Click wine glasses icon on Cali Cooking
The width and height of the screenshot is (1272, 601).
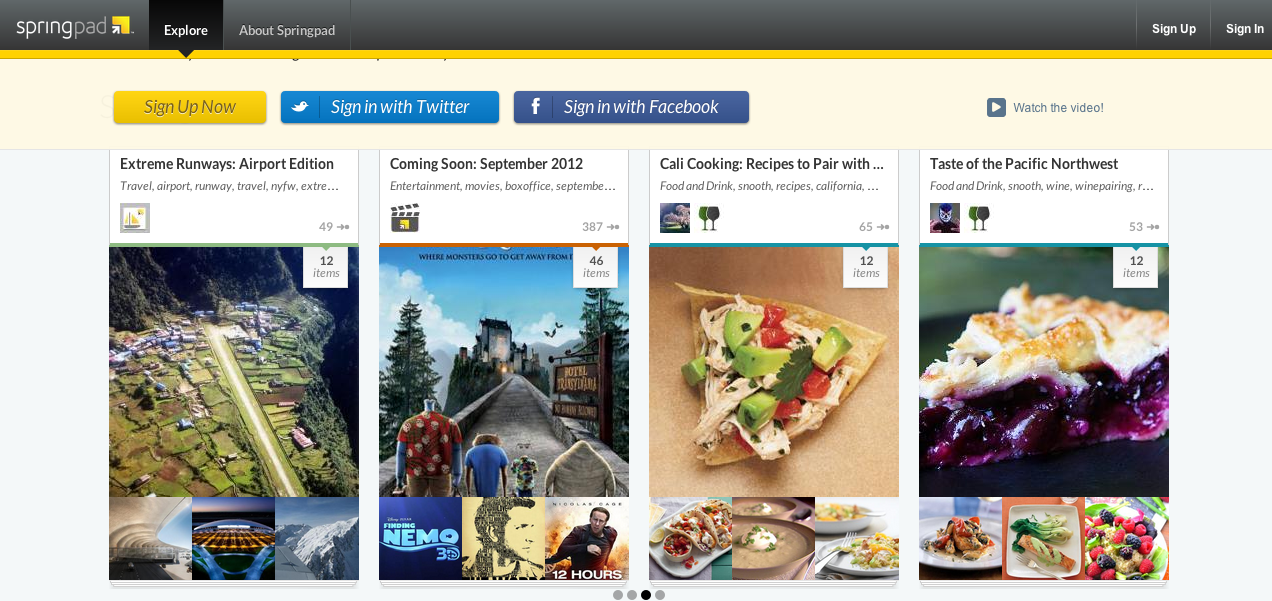click(x=709, y=218)
